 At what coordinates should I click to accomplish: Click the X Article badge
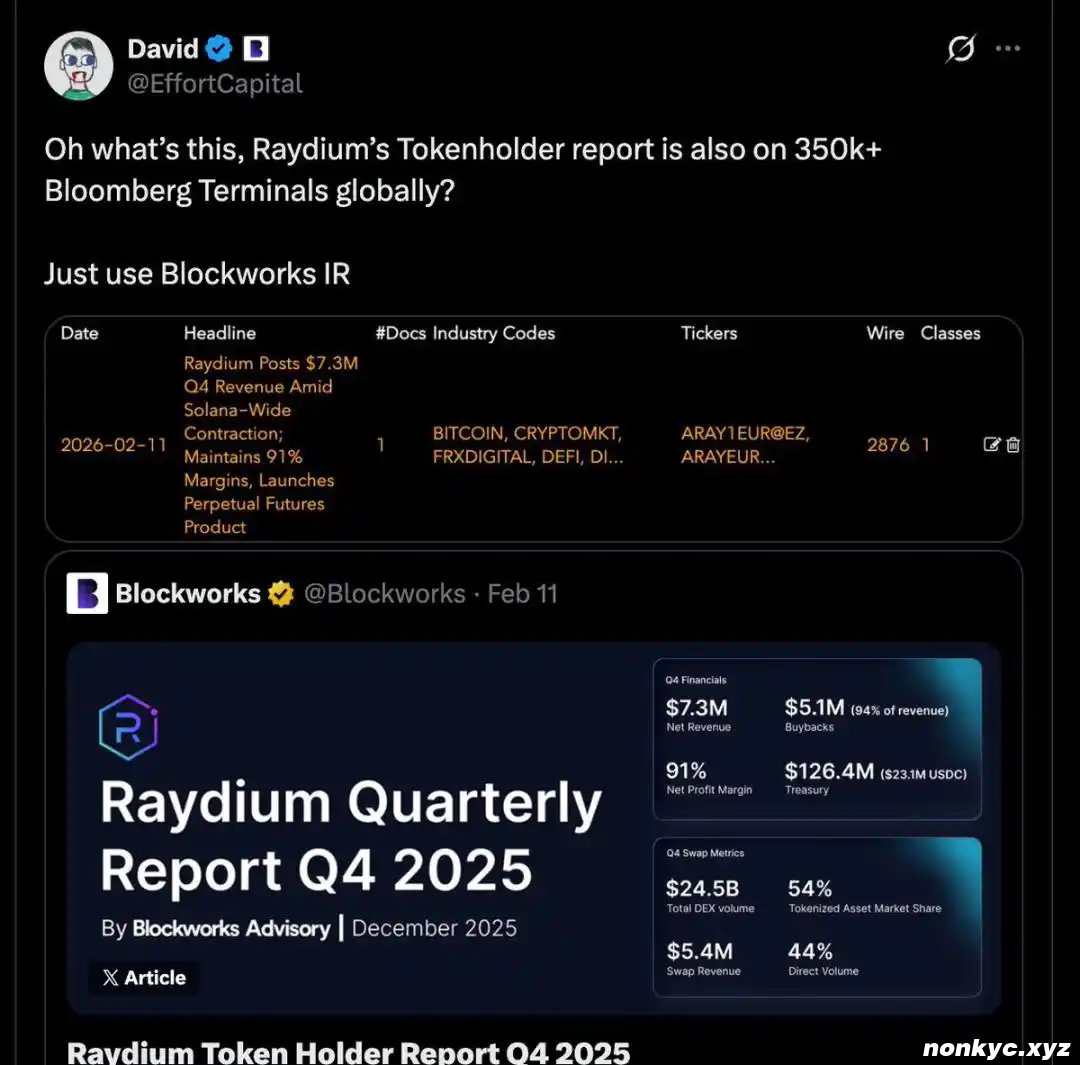143,978
